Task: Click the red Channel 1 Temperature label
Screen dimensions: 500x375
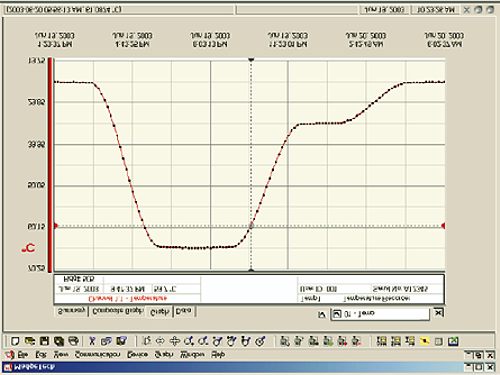Action: pyautogui.click(x=128, y=298)
